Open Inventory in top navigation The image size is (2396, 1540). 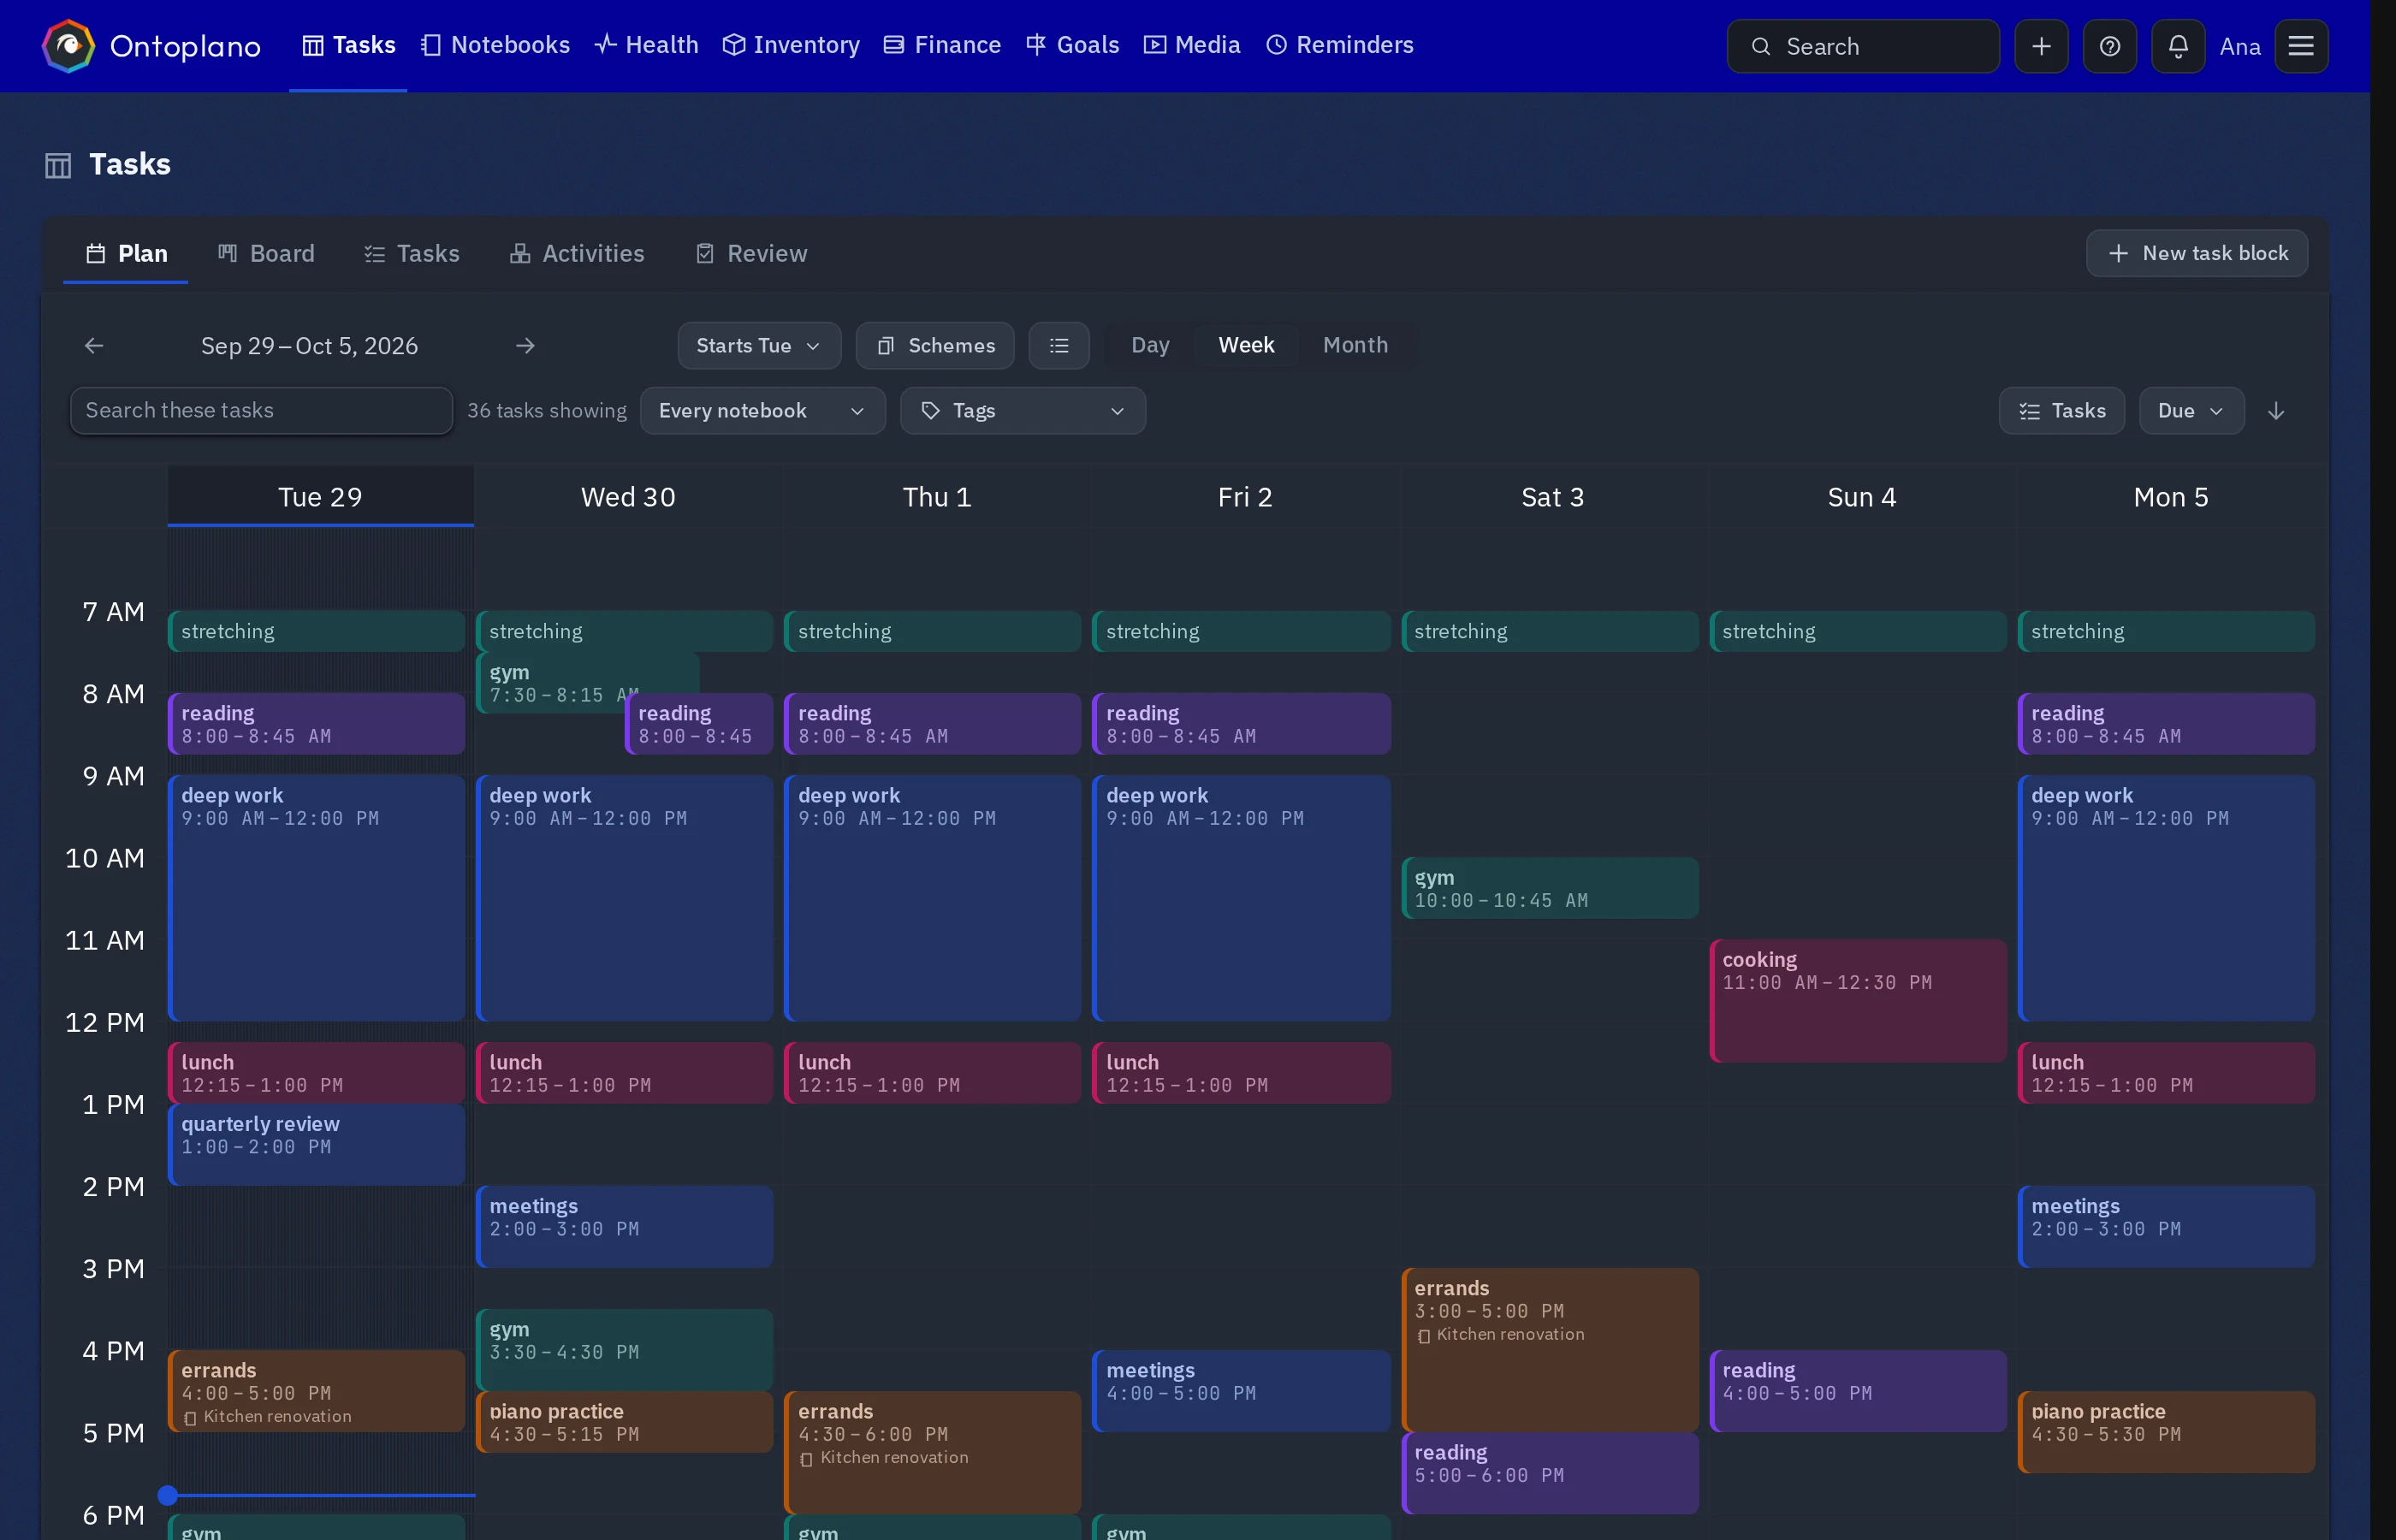click(x=791, y=45)
